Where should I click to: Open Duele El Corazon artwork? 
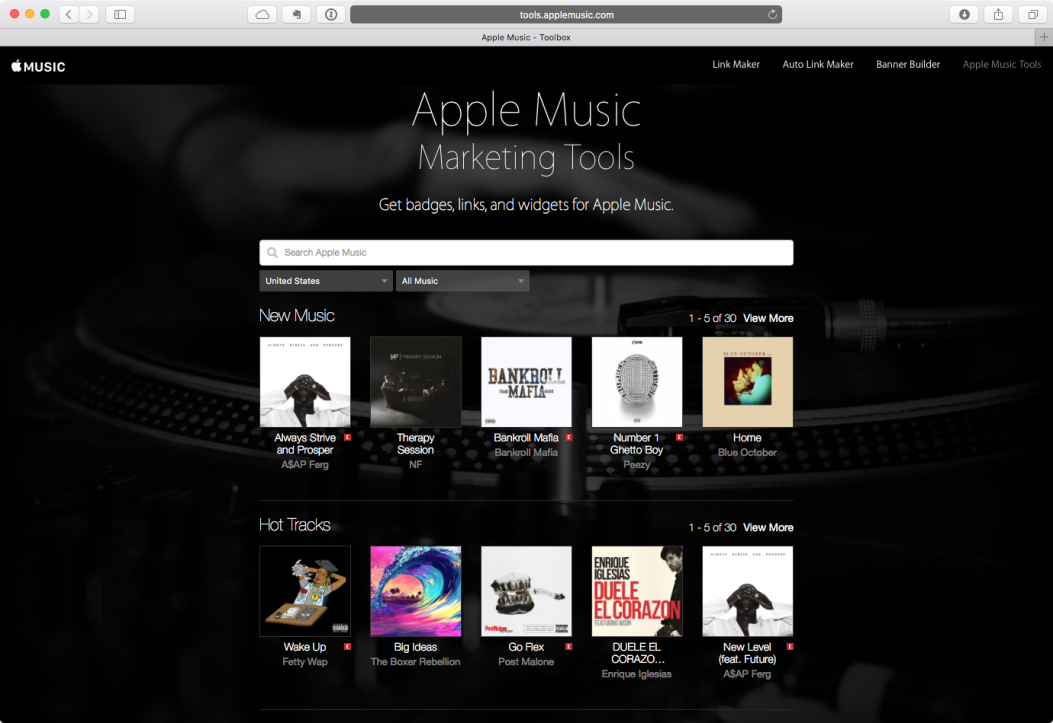click(637, 591)
